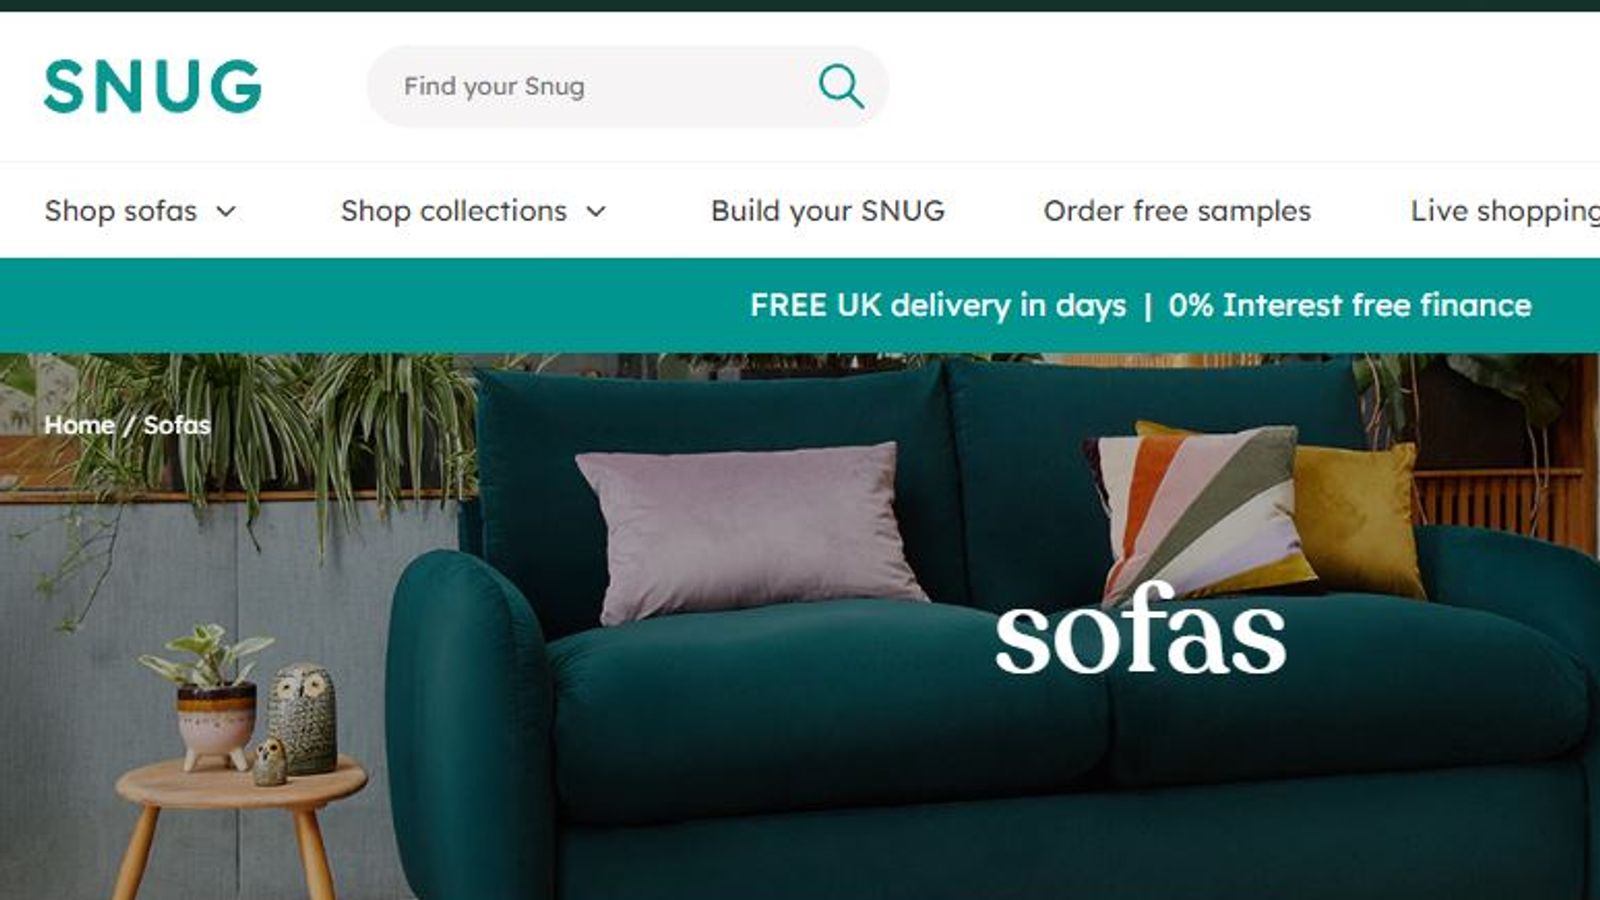
Task: Expand the chevron beside Shop collections
Action: point(596,211)
